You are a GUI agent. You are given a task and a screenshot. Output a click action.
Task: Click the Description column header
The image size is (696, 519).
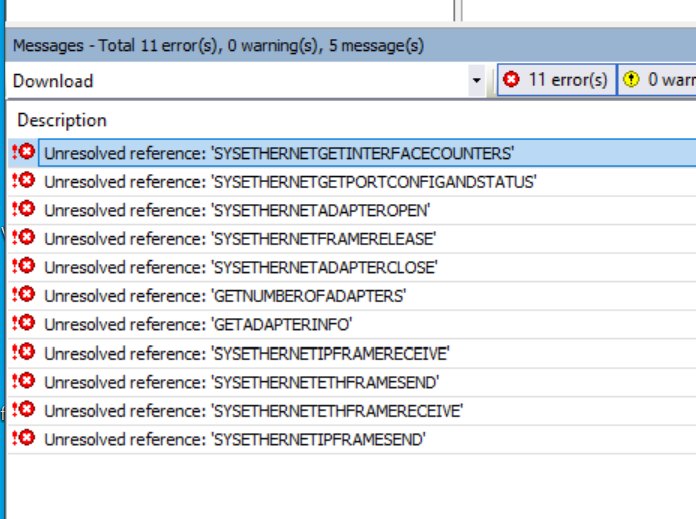coord(62,120)
